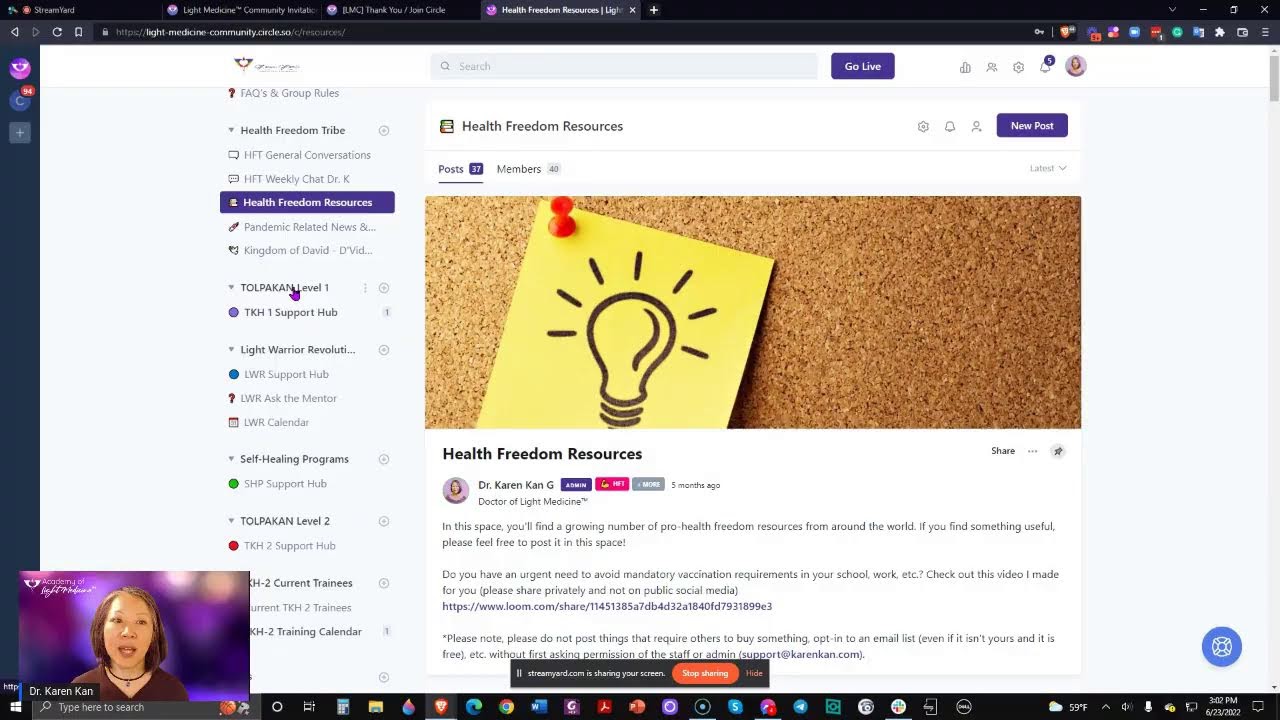
Task: Open the Brave wallet icon
Action: (1242, 32)
